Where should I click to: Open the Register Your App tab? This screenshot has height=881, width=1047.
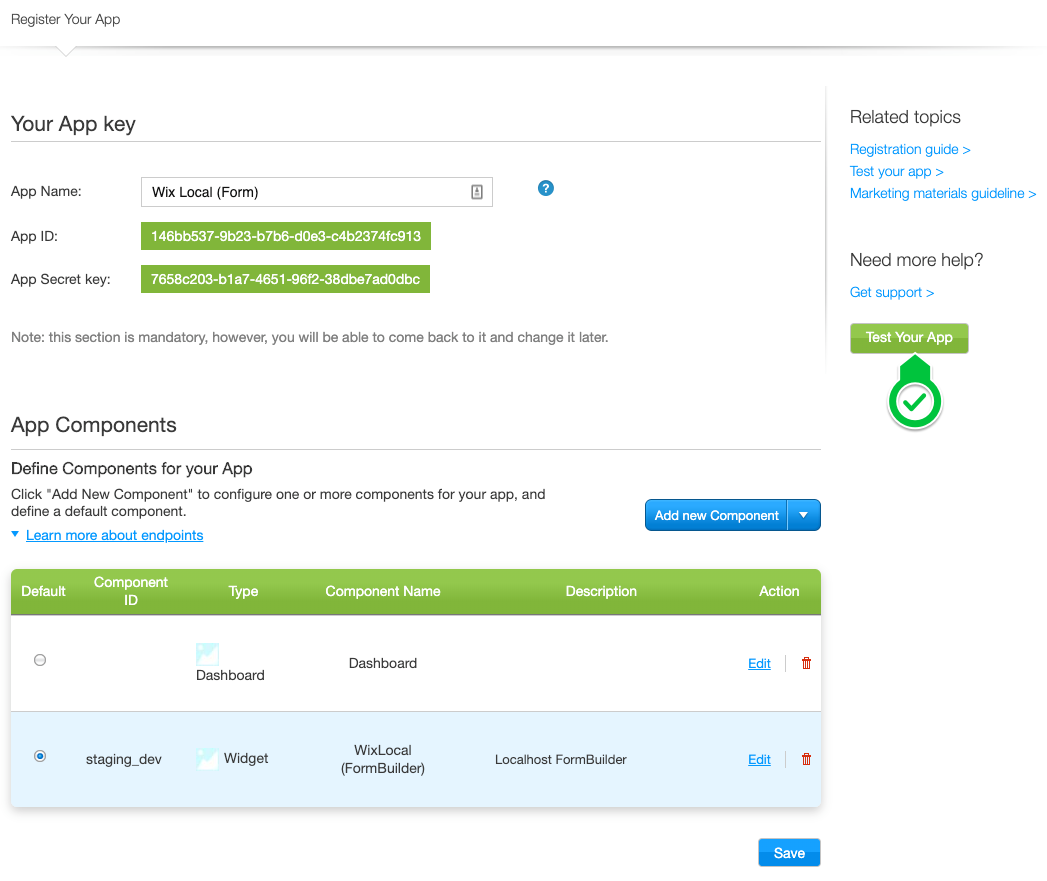[66, 19]
